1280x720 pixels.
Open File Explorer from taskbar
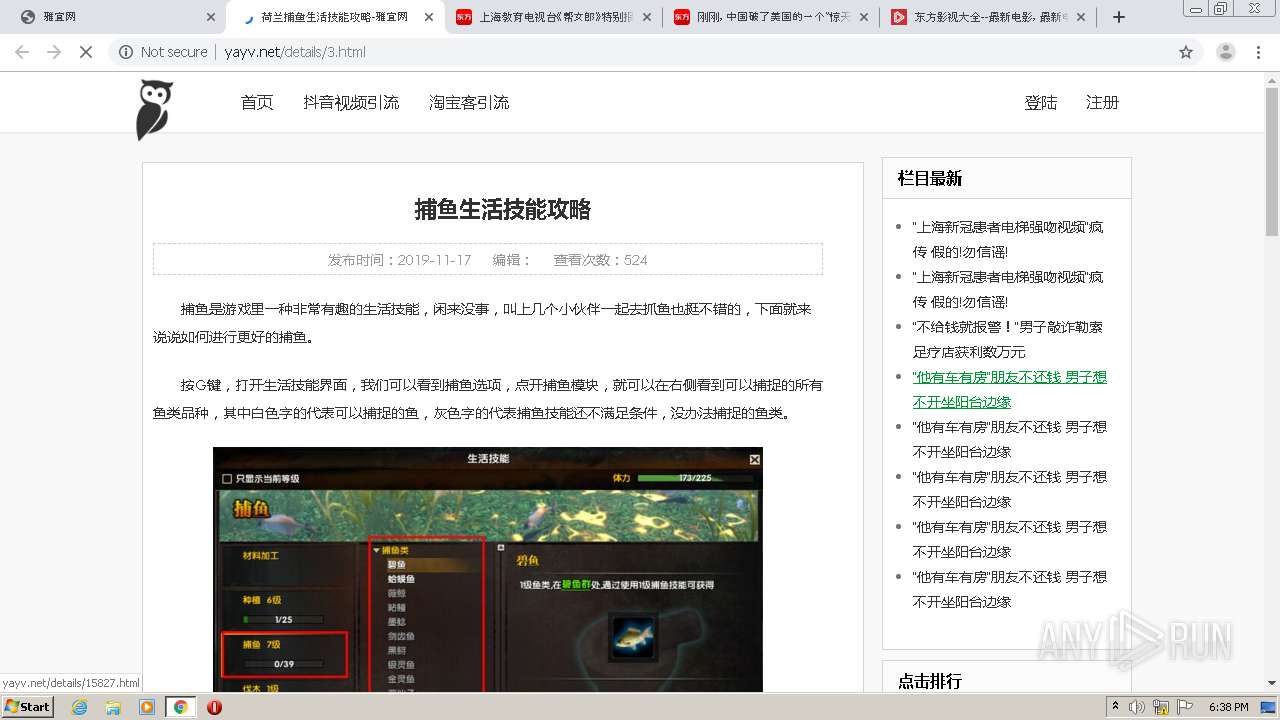pyautogui.click(x=113, y=707)
